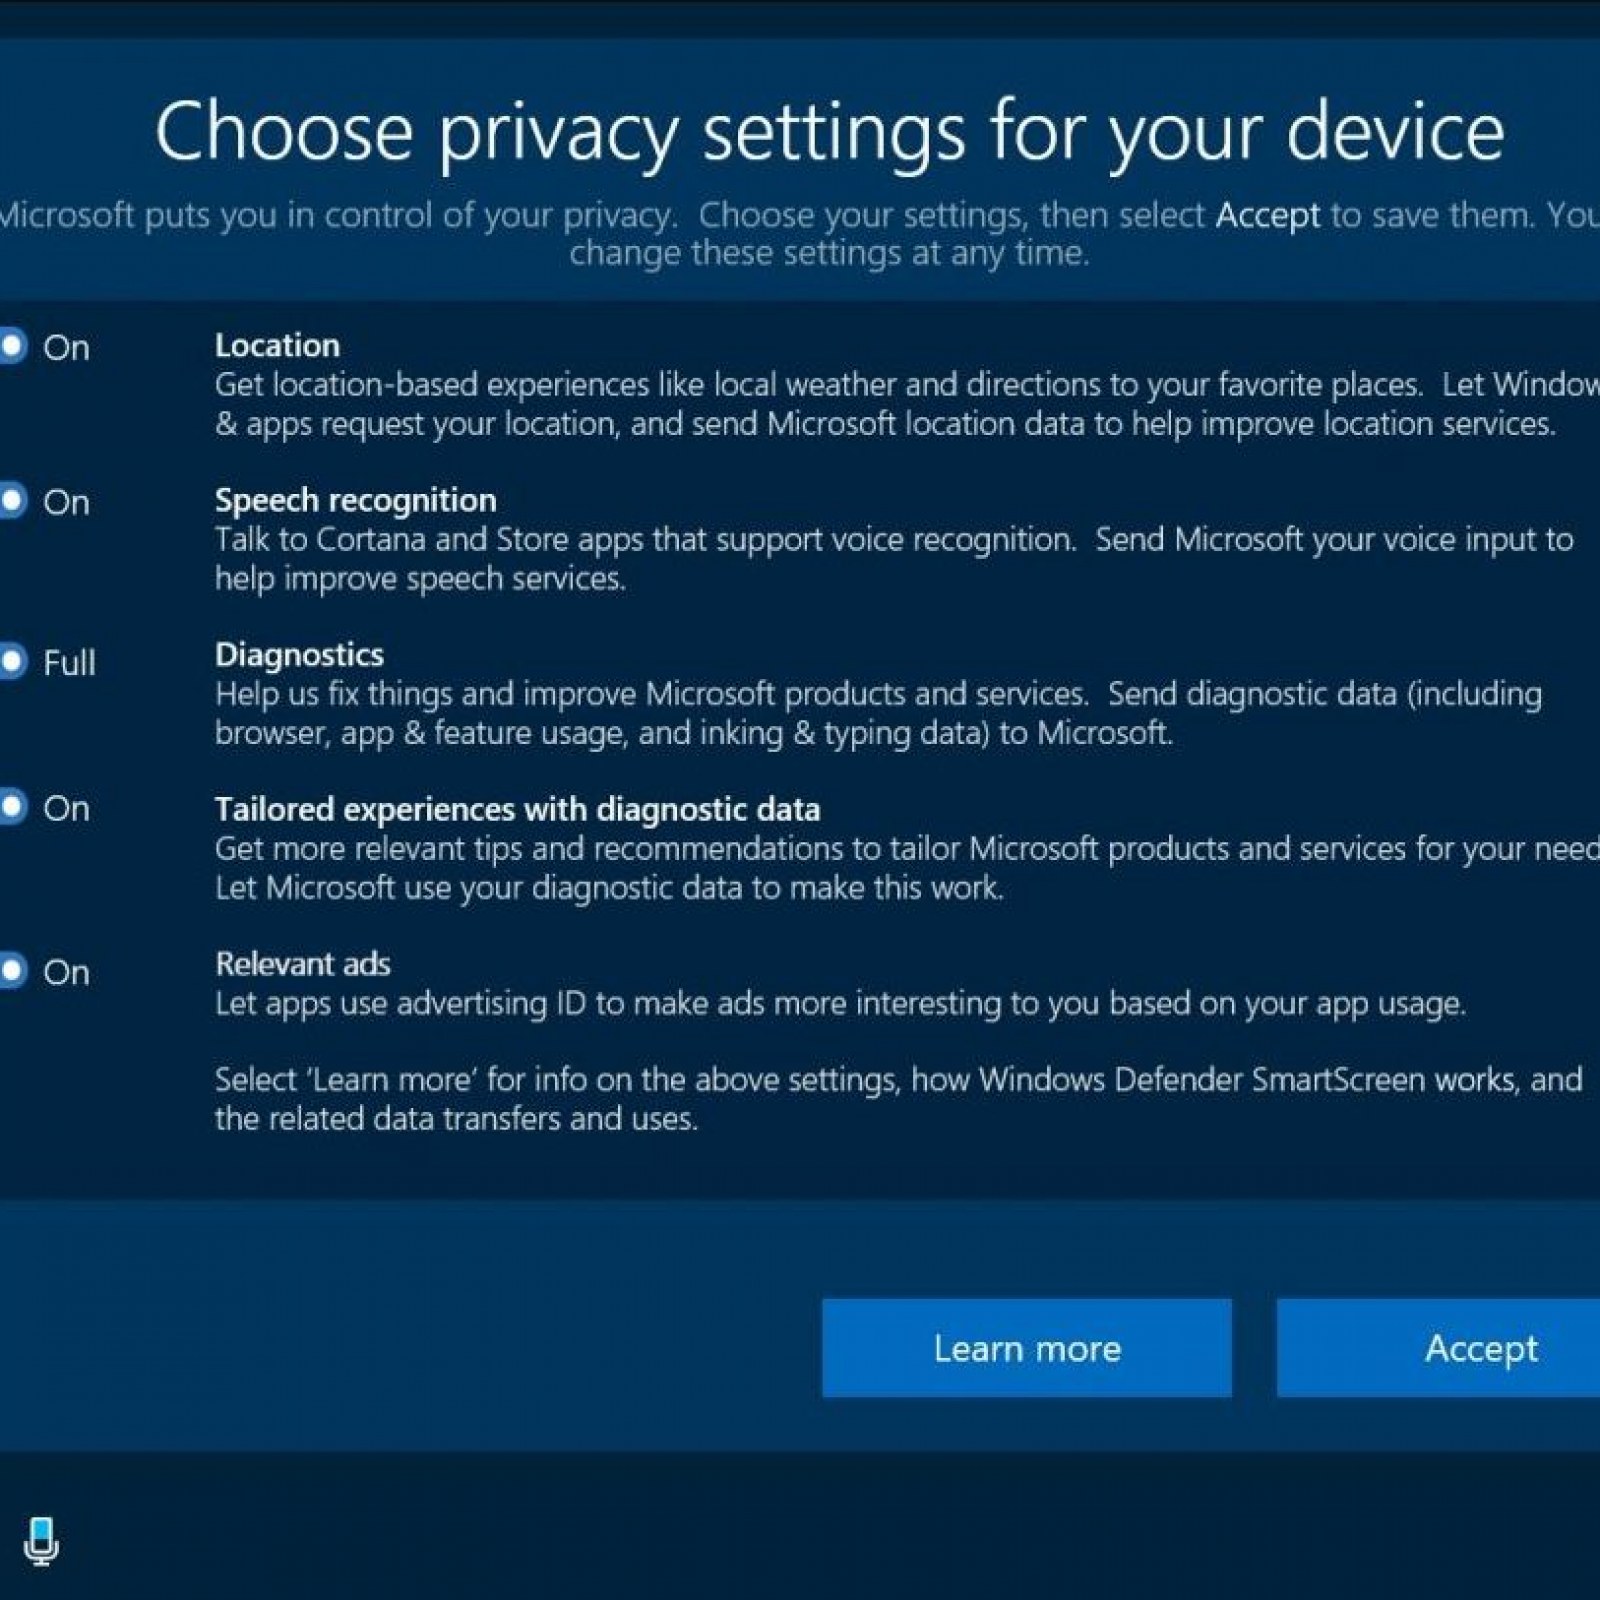Click the 'Talk to Cortana and Store apps' description
This screenshot has height=1600, width=1600.
click(894, 559)
